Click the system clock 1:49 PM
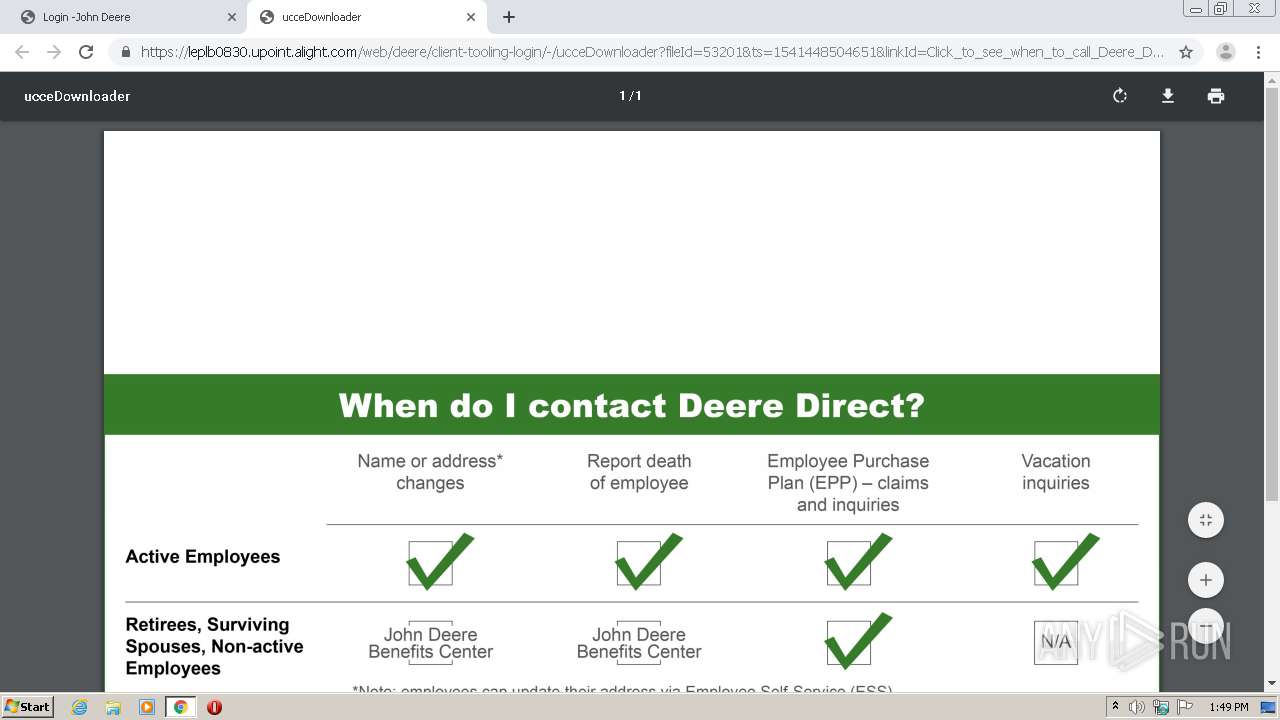 1228,707
